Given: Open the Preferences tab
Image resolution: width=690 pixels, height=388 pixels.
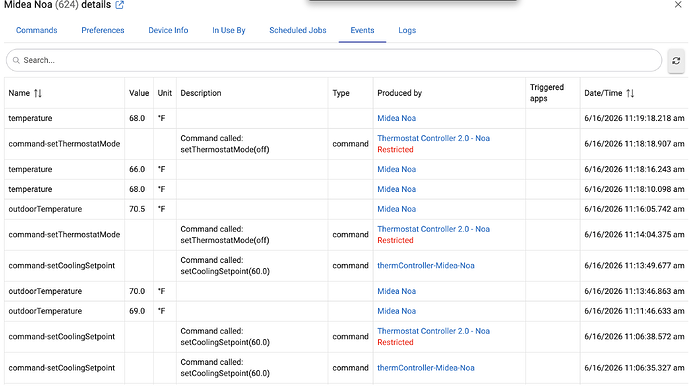Looking at the screenshot, I should pos(103,30).
